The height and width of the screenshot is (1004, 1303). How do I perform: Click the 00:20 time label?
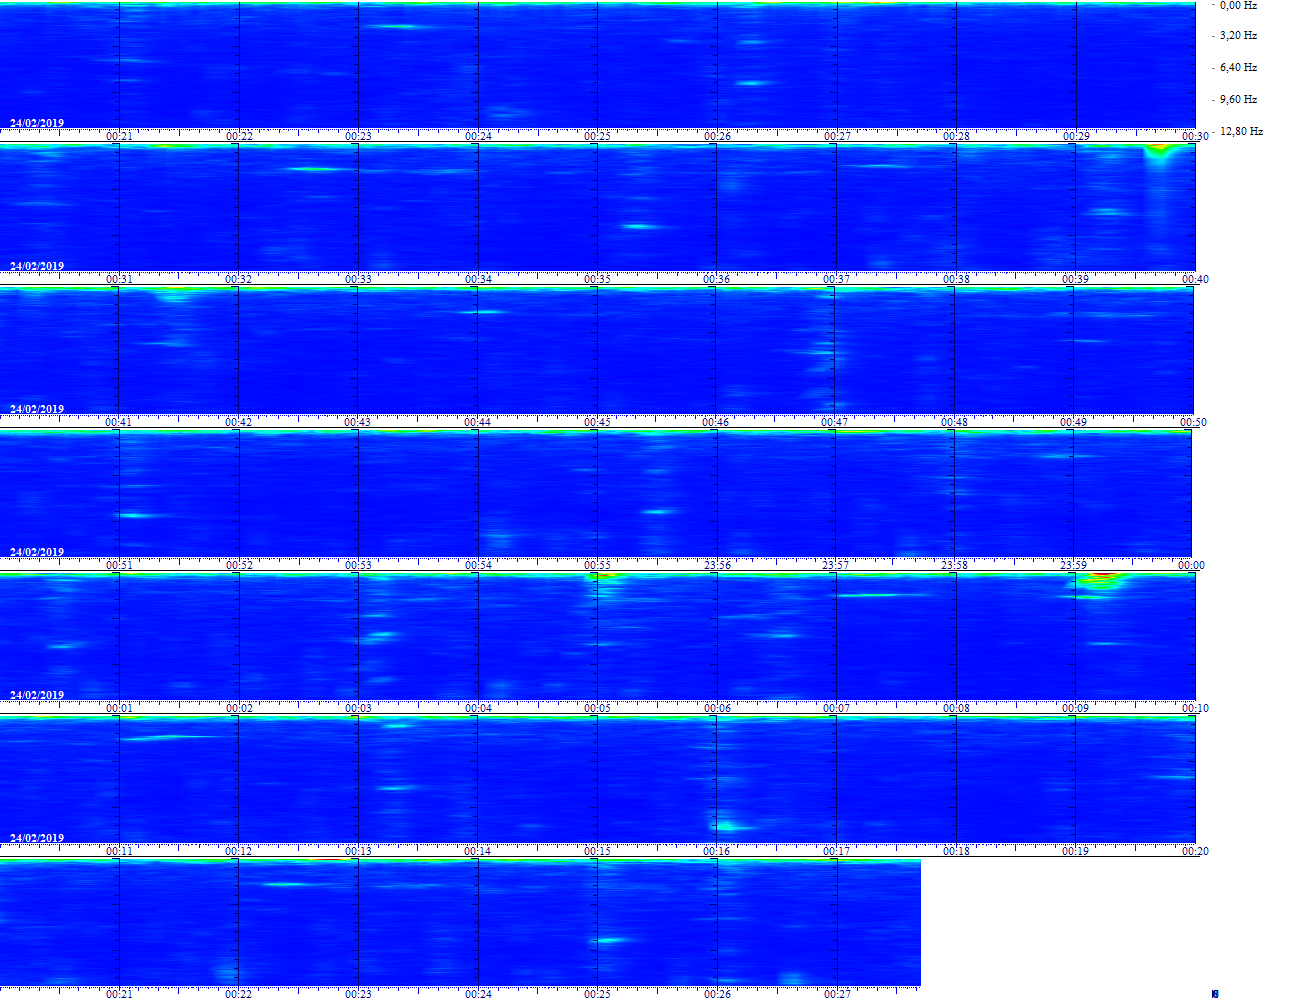coord(1195,851)
